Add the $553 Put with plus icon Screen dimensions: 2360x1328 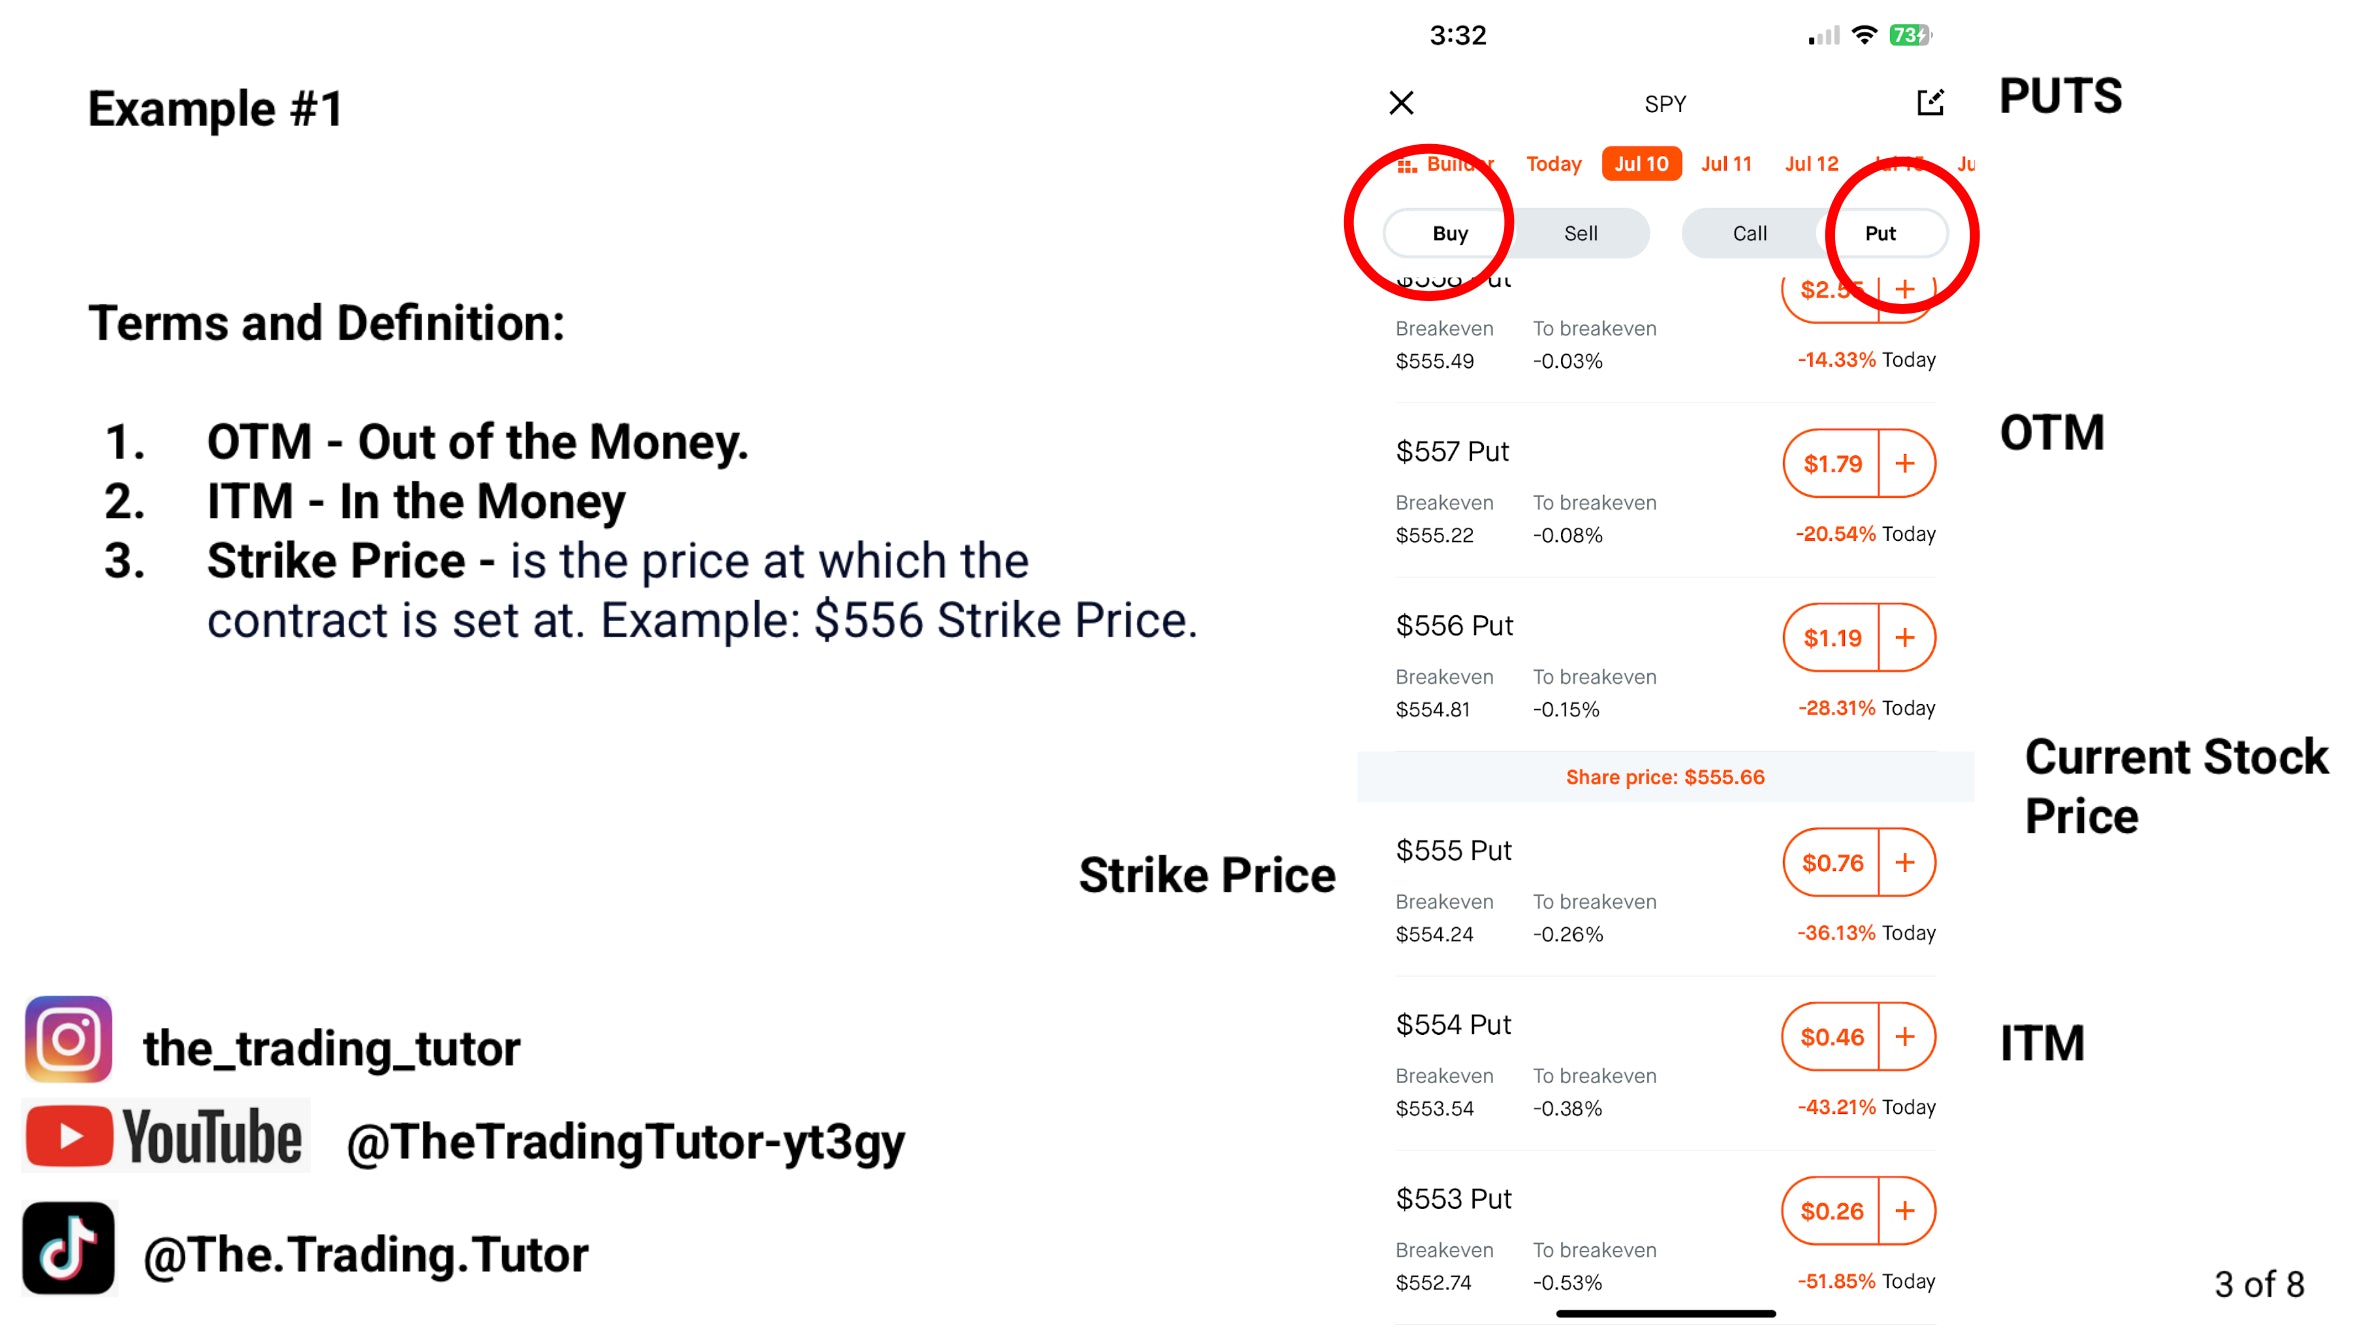[x=1905, y=1211]
